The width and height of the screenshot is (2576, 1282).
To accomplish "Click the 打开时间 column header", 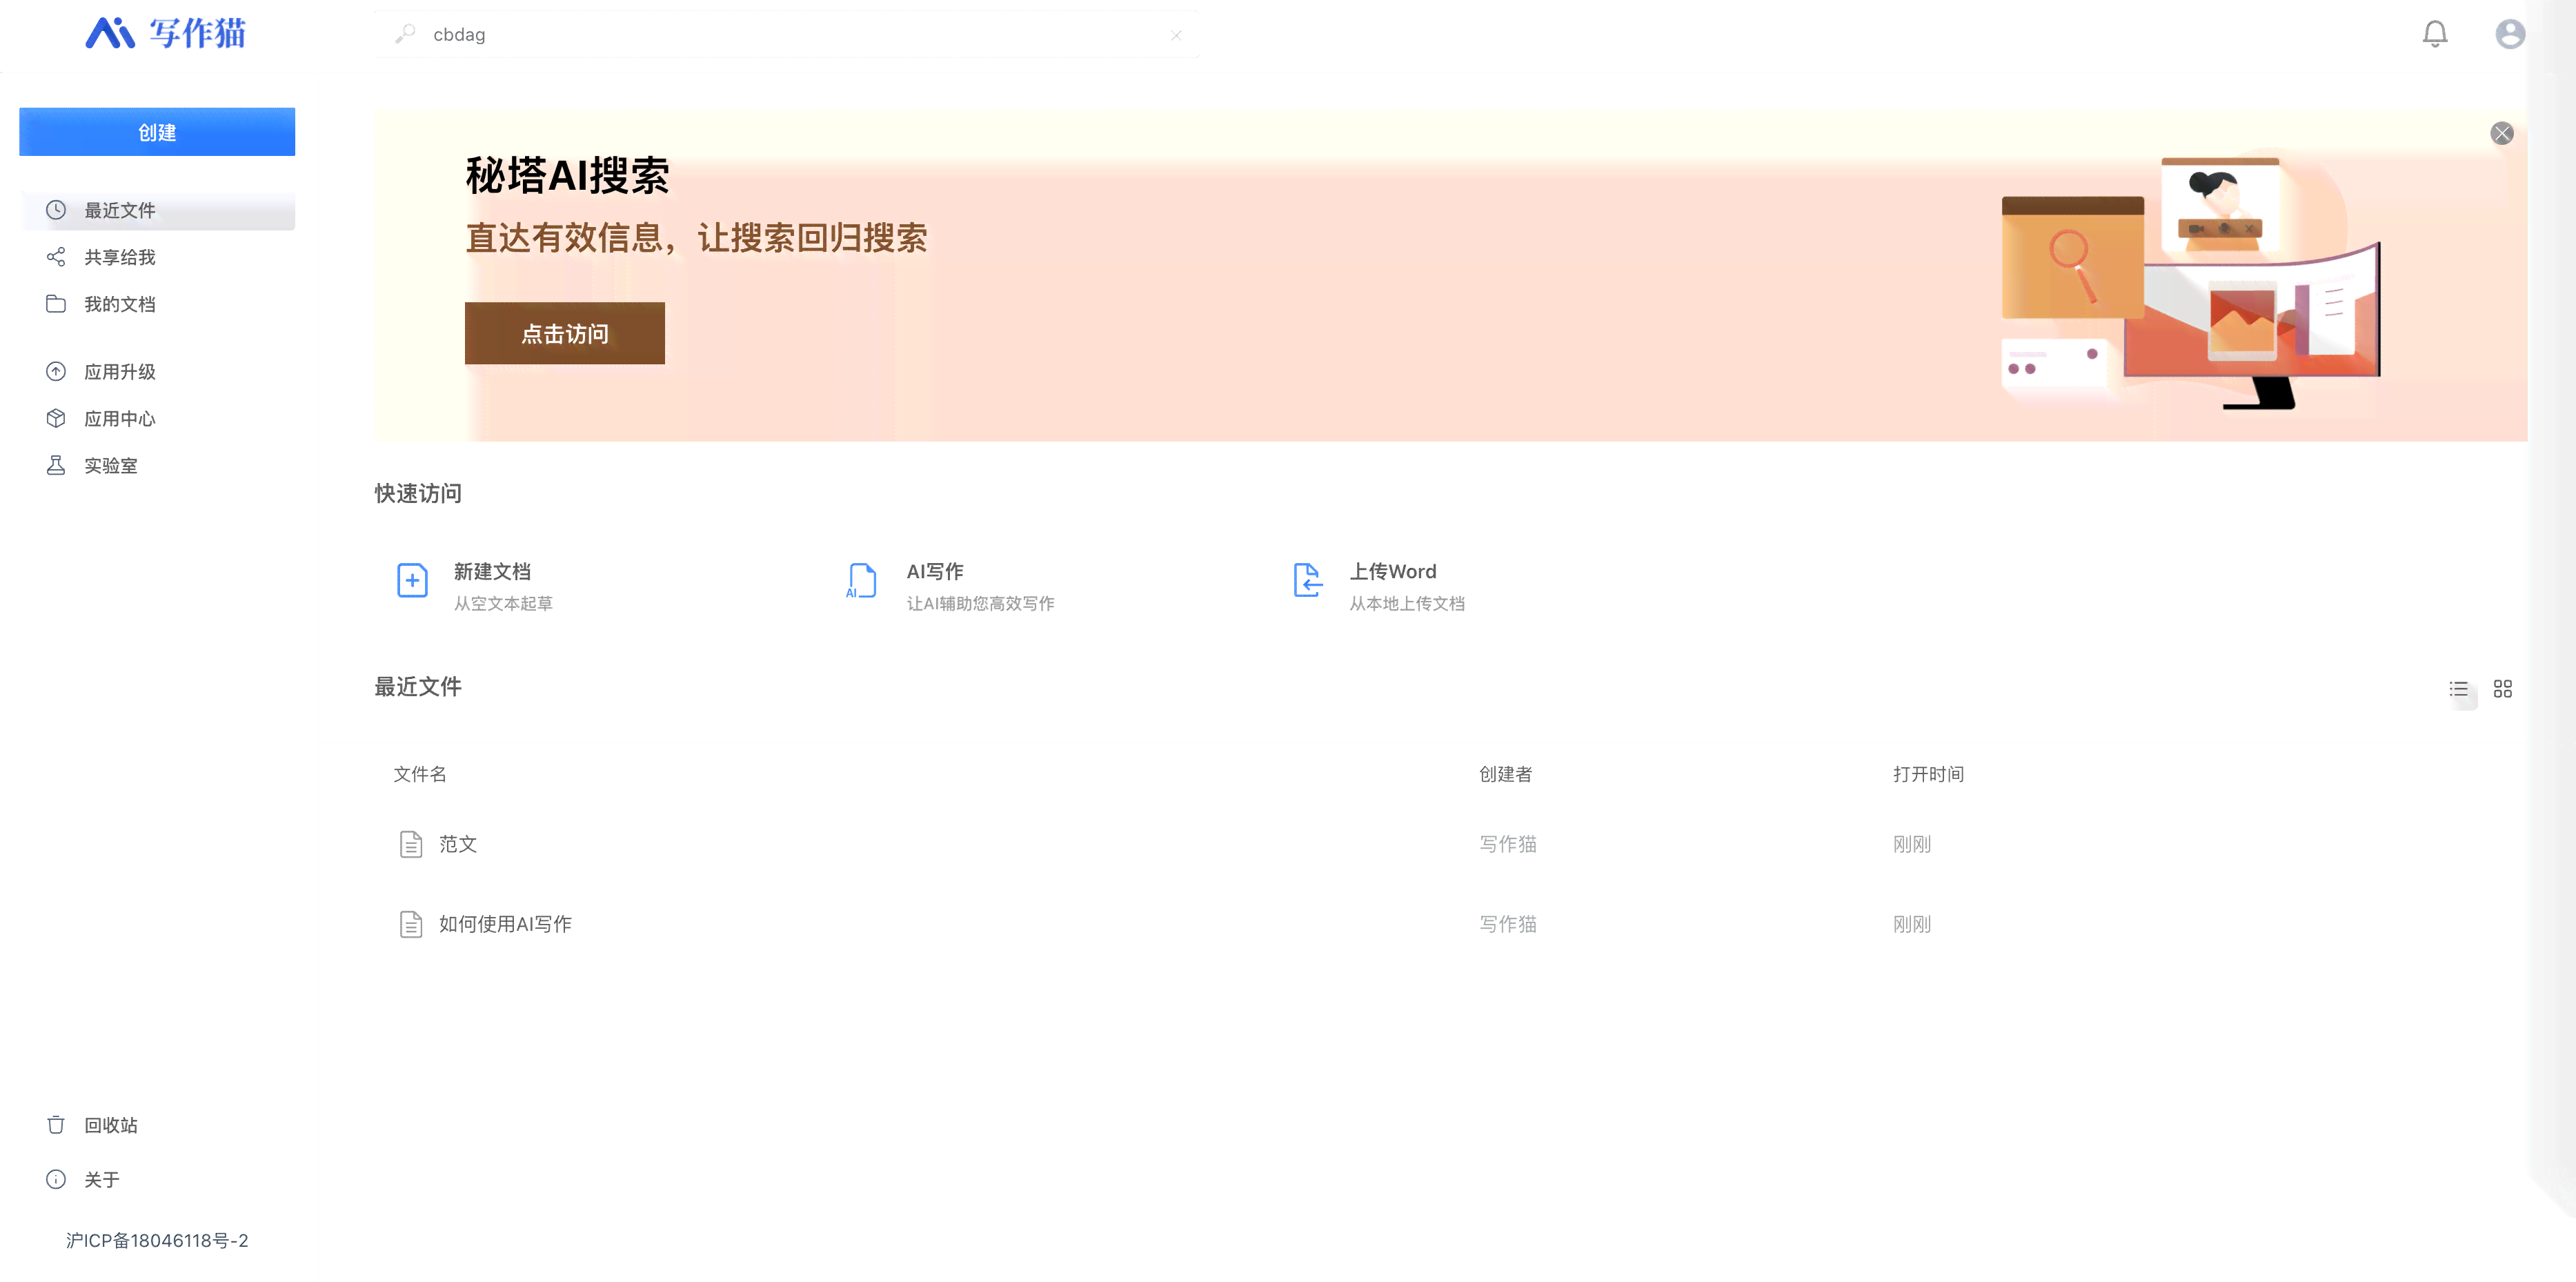I will point(1928,774).
